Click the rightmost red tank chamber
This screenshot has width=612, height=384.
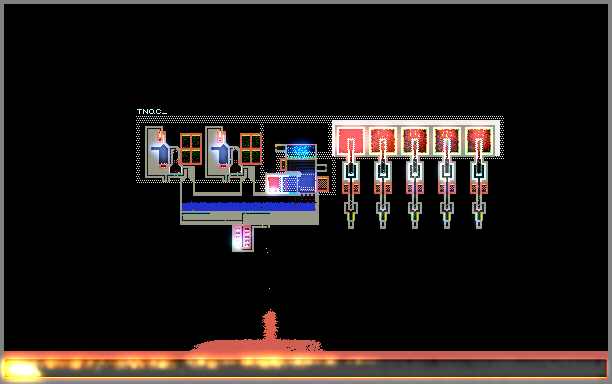tap(479, 141)
